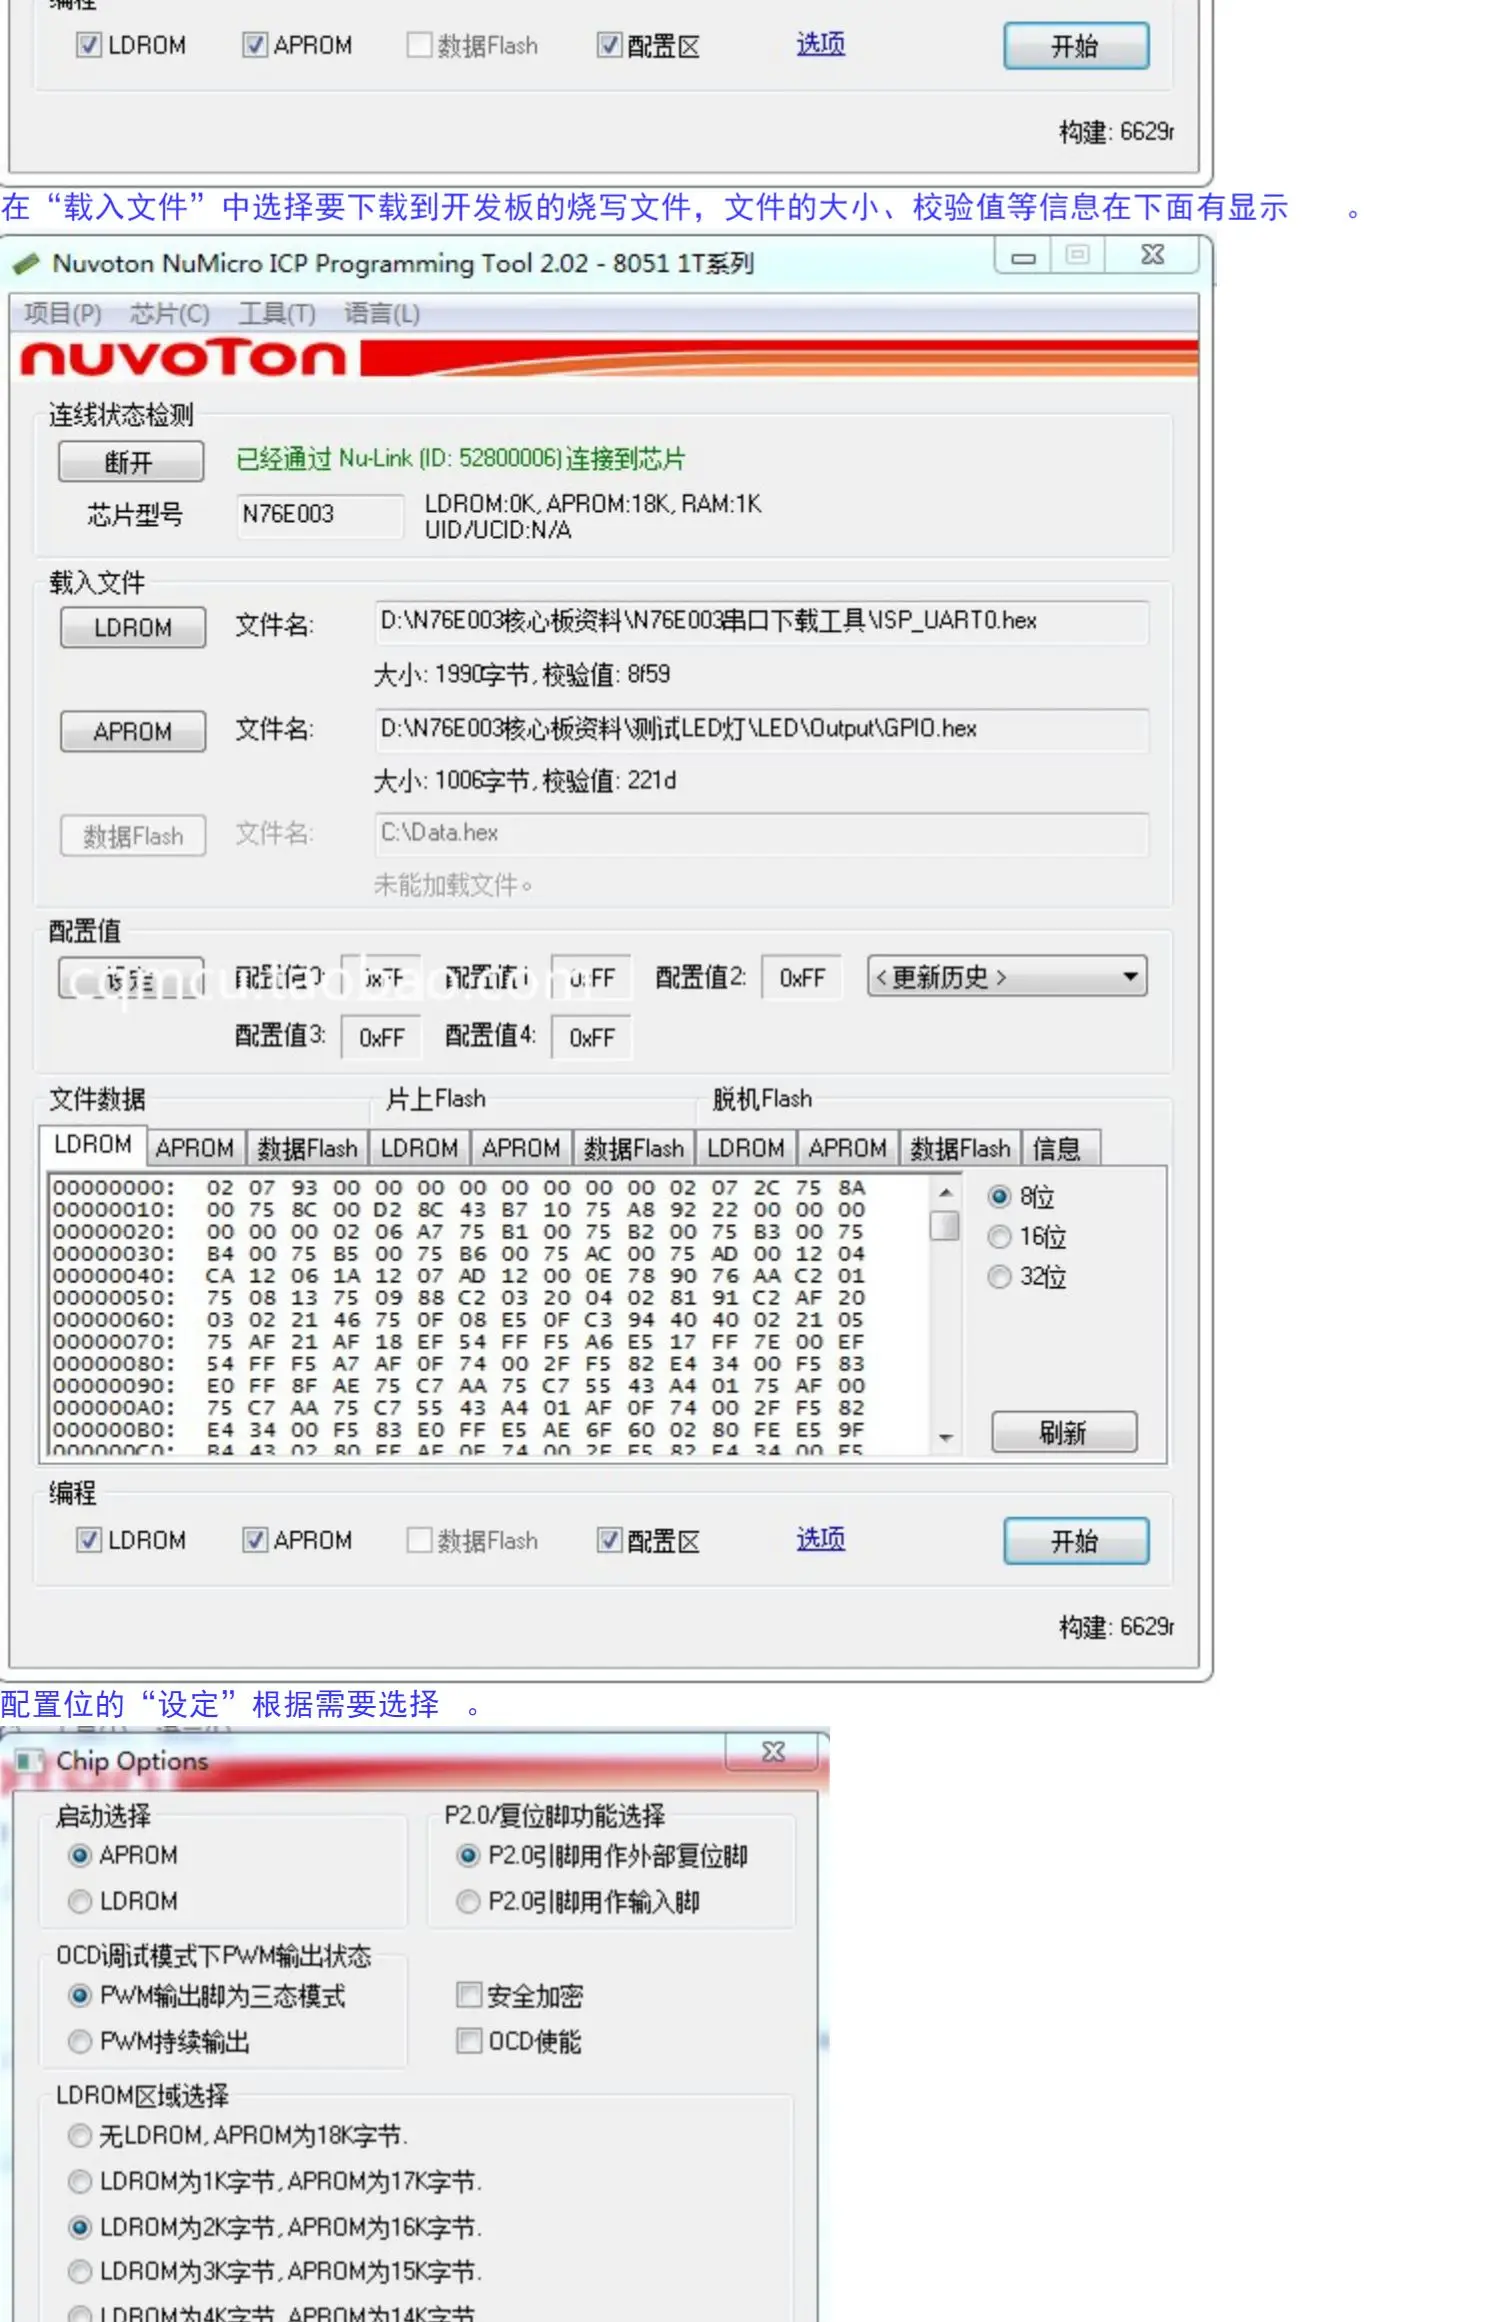Click the Chip Options dialog title icon

30,1761
